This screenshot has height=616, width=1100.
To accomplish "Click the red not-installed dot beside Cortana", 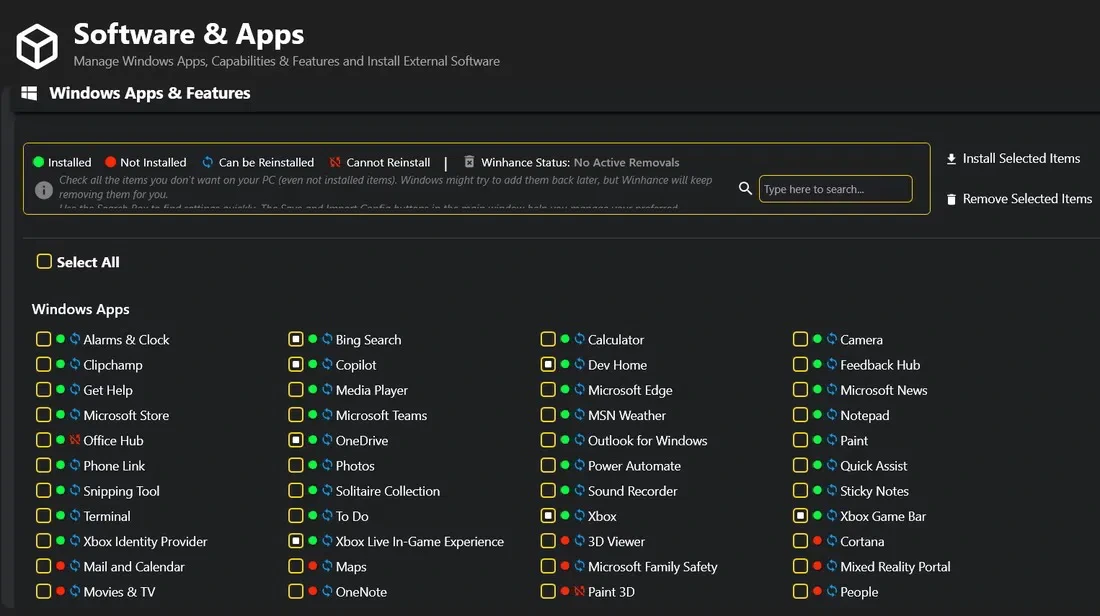I will click(x=817, y=541).
